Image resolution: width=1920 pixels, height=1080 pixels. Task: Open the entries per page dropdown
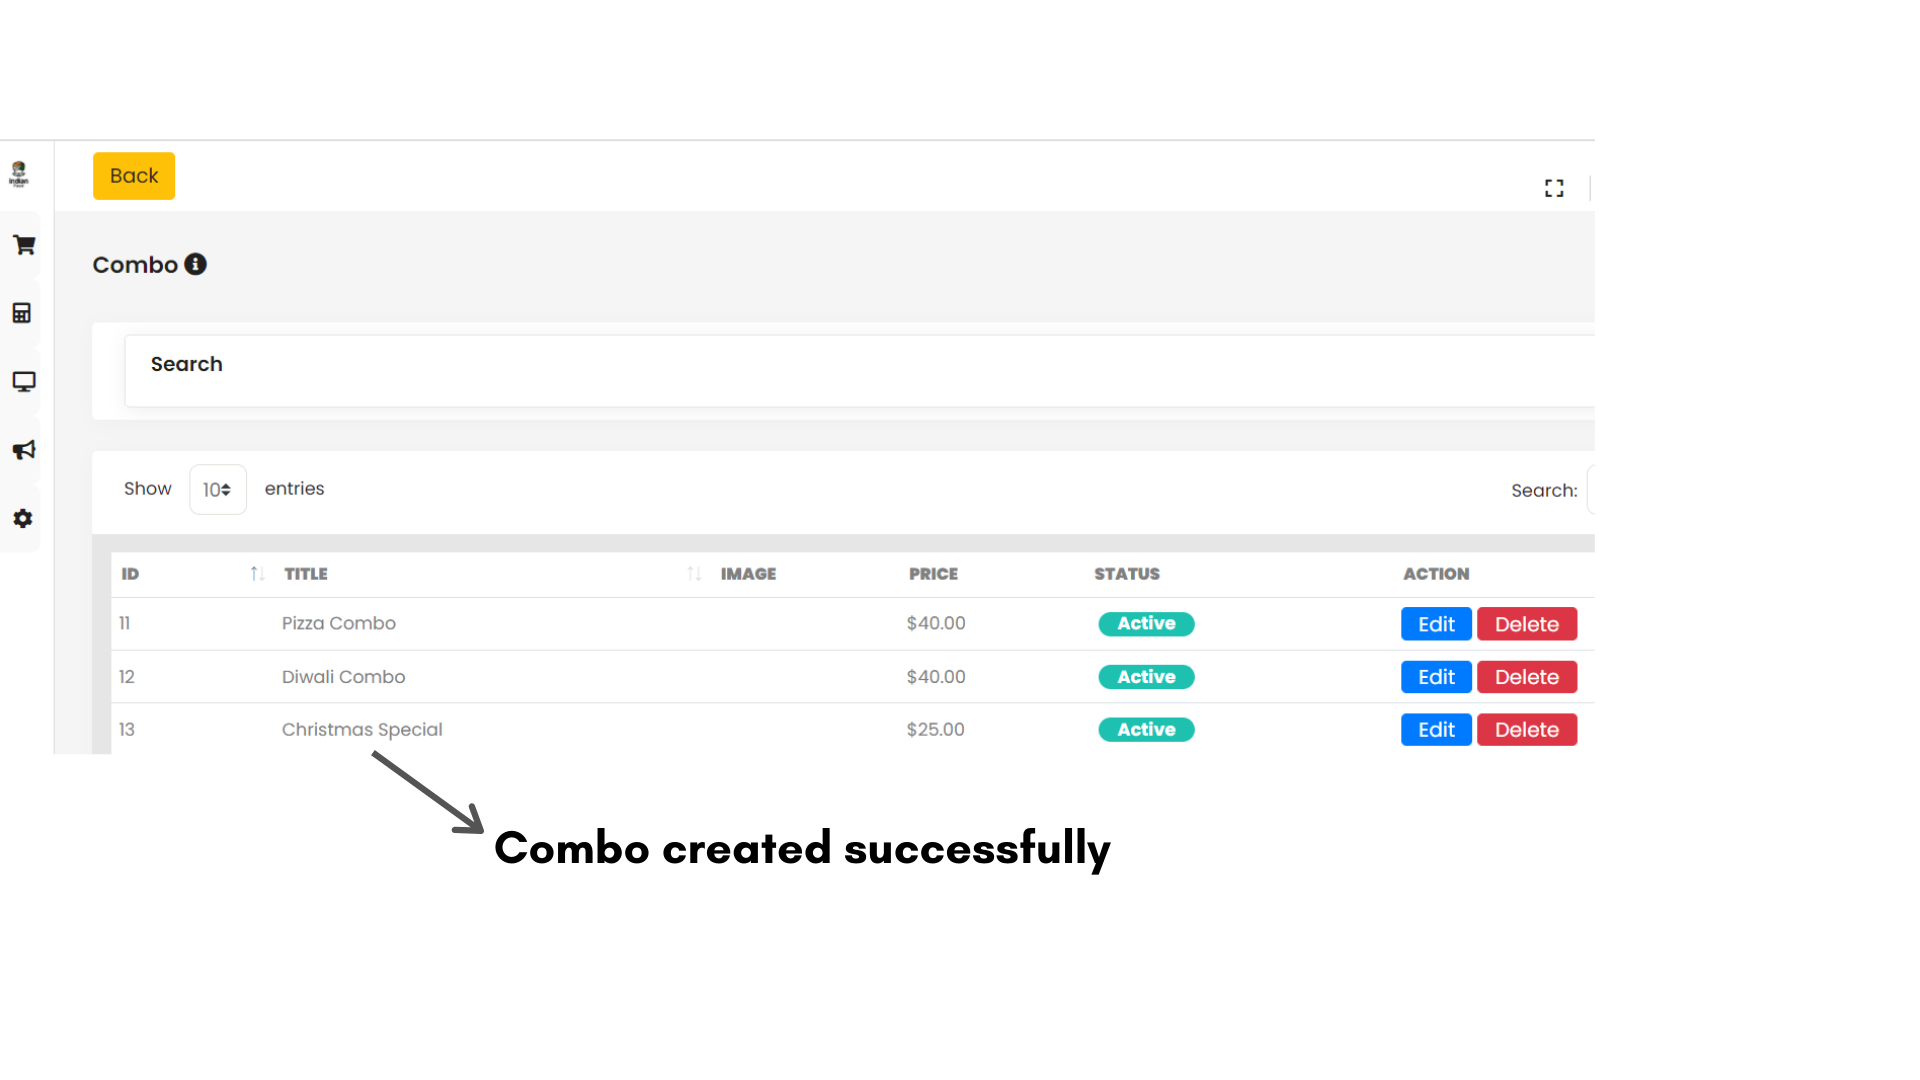click(217, 490)
